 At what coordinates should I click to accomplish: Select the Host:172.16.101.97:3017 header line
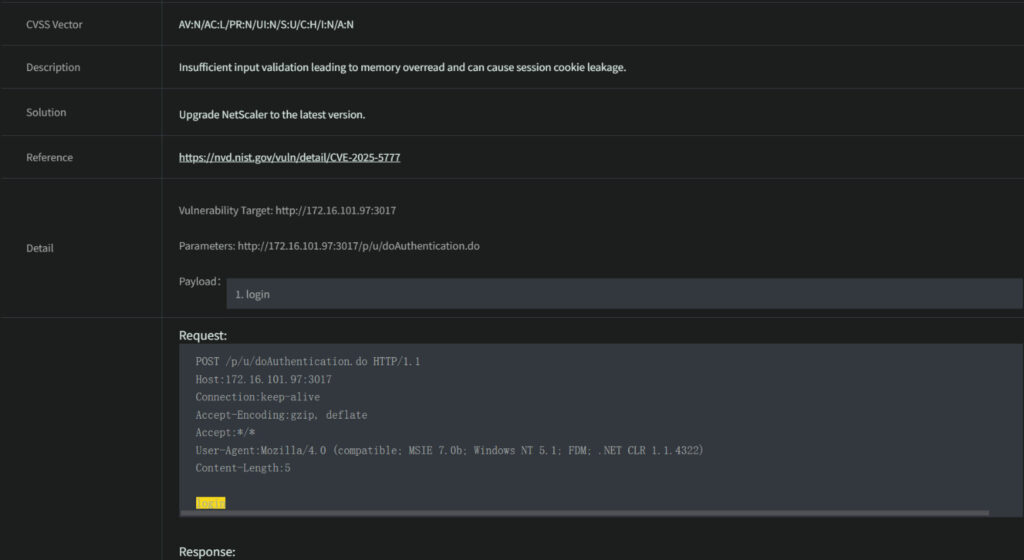coord(263,379)
